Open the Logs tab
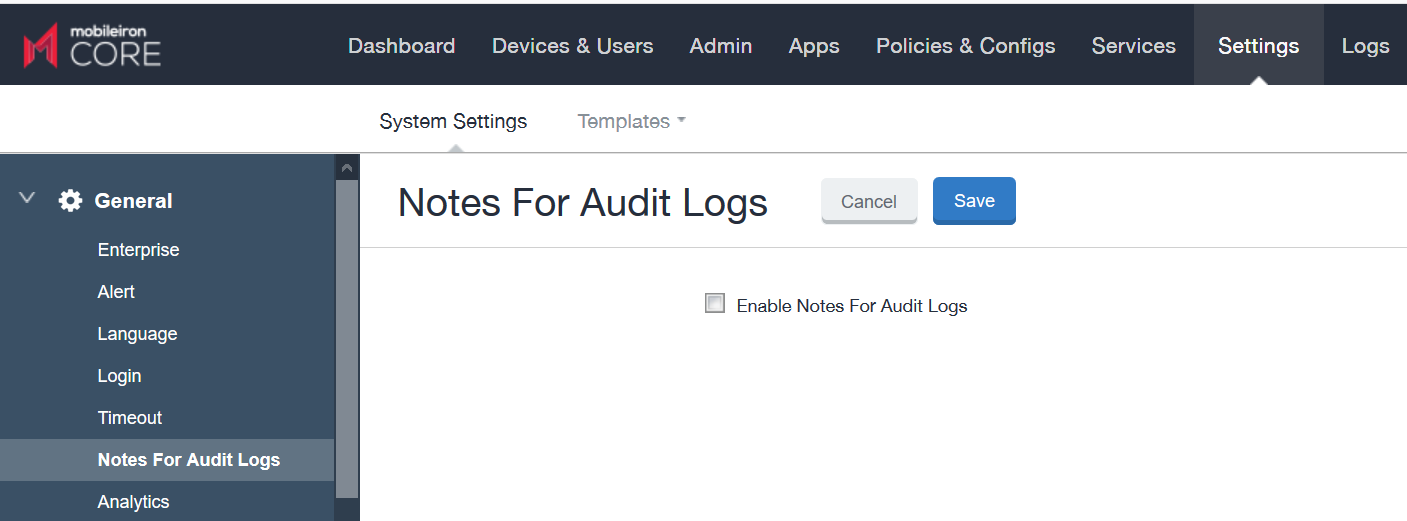Image resolution: width=1407 pixels, height=521 pixels. 1364,46
